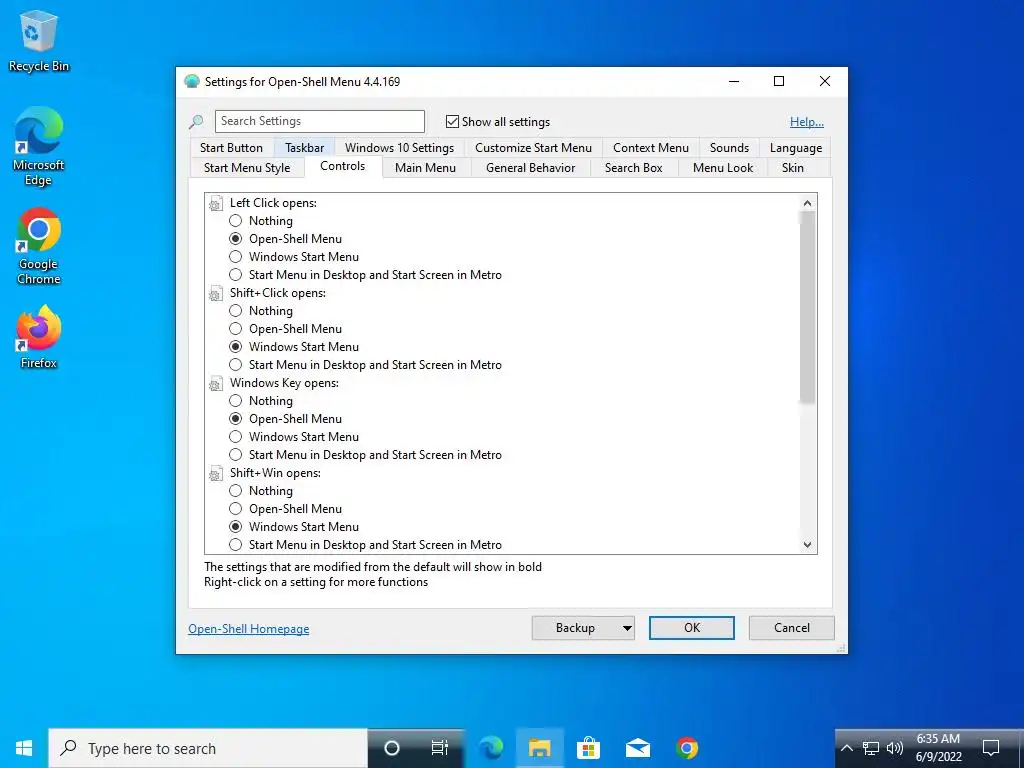Image resolution: width=1024 pixels, height=768 pixels.
Task: Open File Explorer from the taskbar
Action: tap(539, 748)
